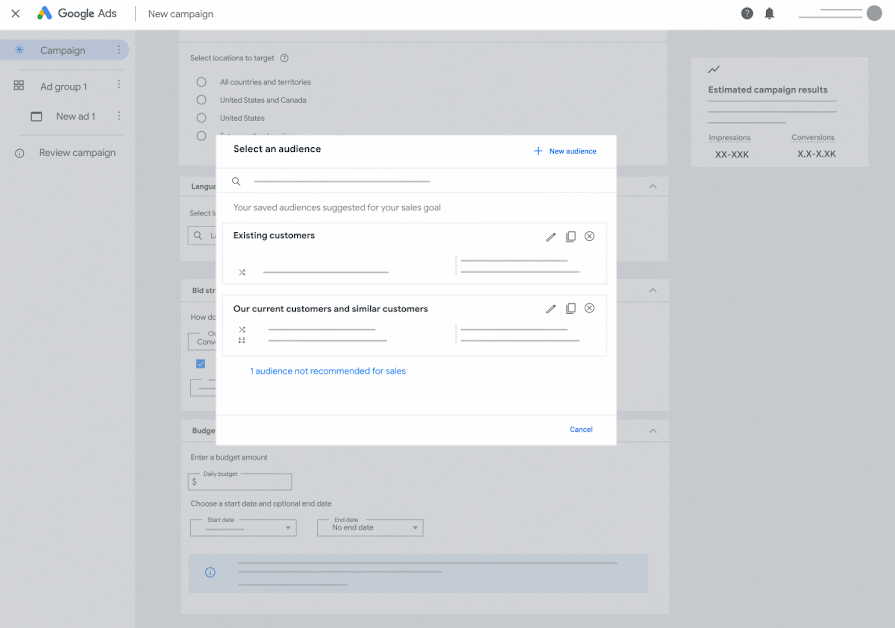Select the partly hidden fourth location radio

coord(201,136)
